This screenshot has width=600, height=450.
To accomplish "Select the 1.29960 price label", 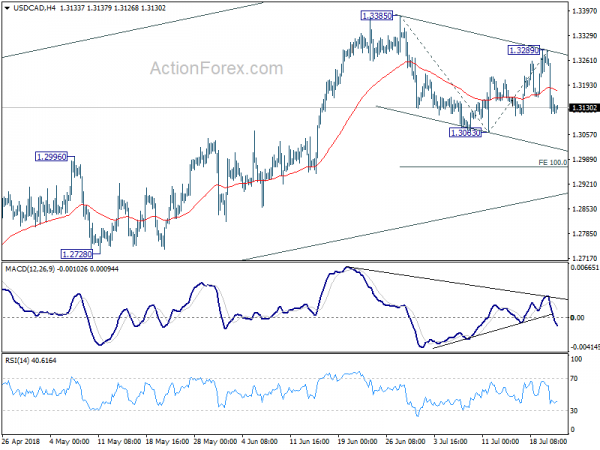I will (51, 157).
